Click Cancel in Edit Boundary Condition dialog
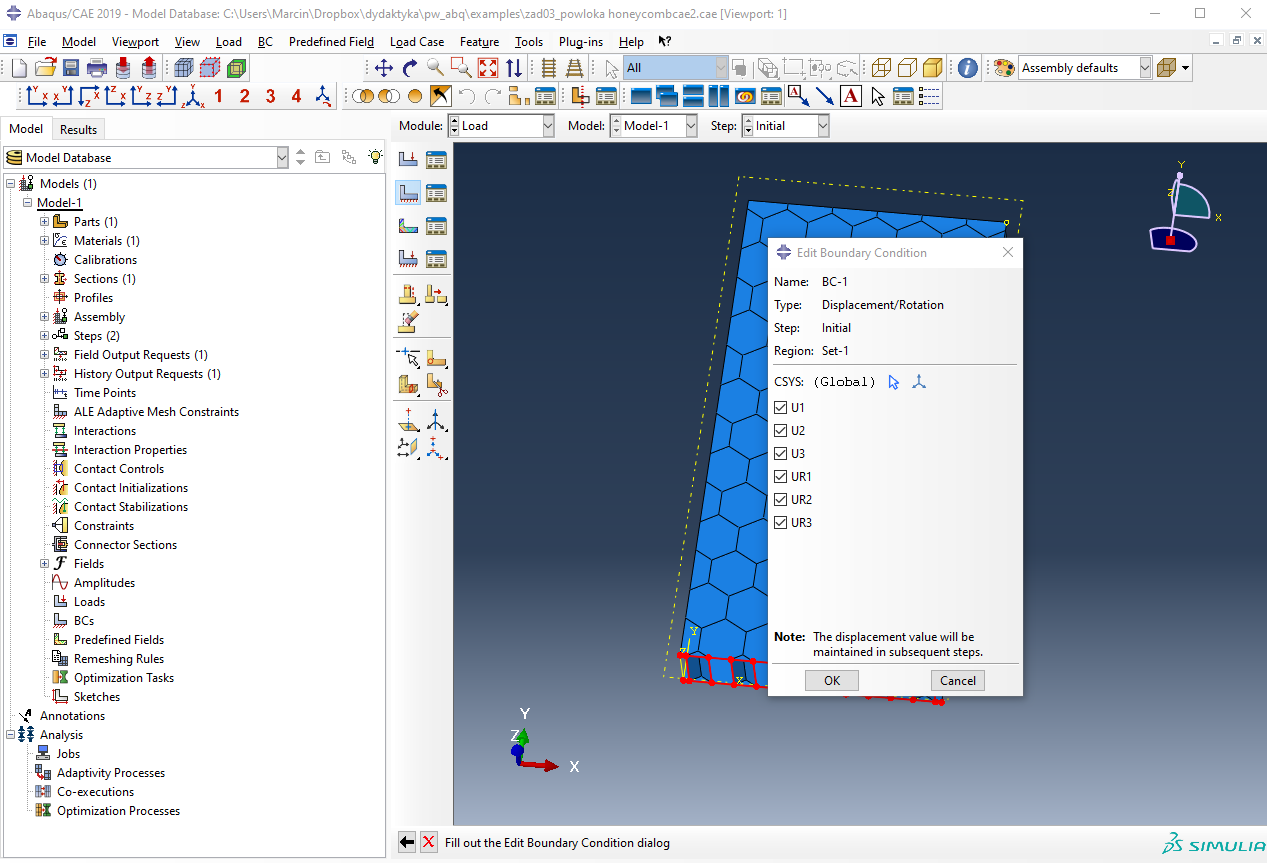Image resolution: width=1267 pixels, height=863 pixels. pyautogui.click(x=958, y=680)
